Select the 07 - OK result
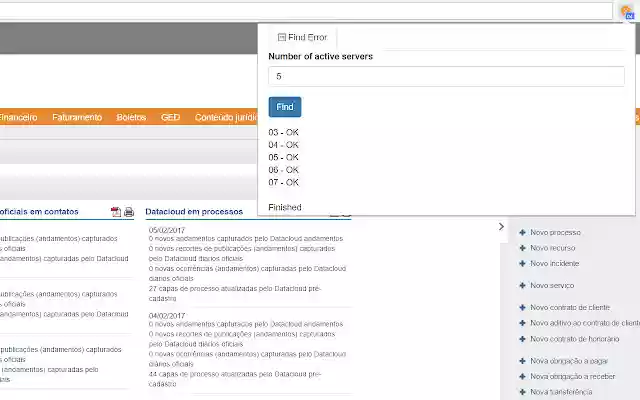This screenshot has width=640, height=400. click(283, 182)
